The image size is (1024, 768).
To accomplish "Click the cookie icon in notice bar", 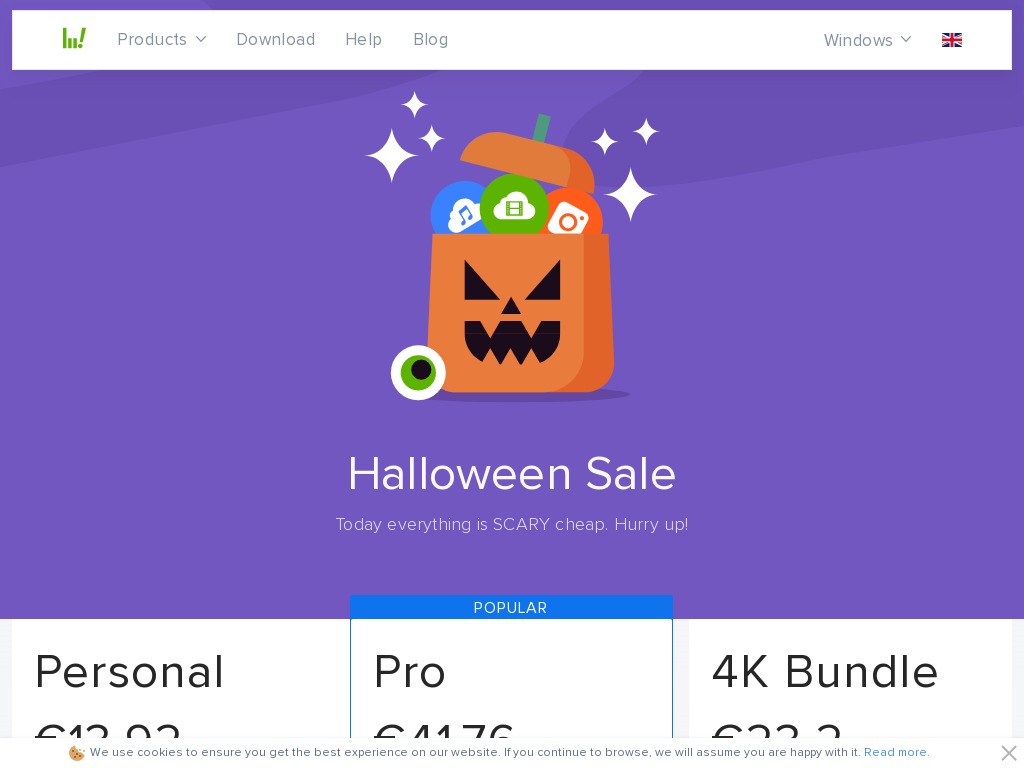I will (x=76, y=753).
